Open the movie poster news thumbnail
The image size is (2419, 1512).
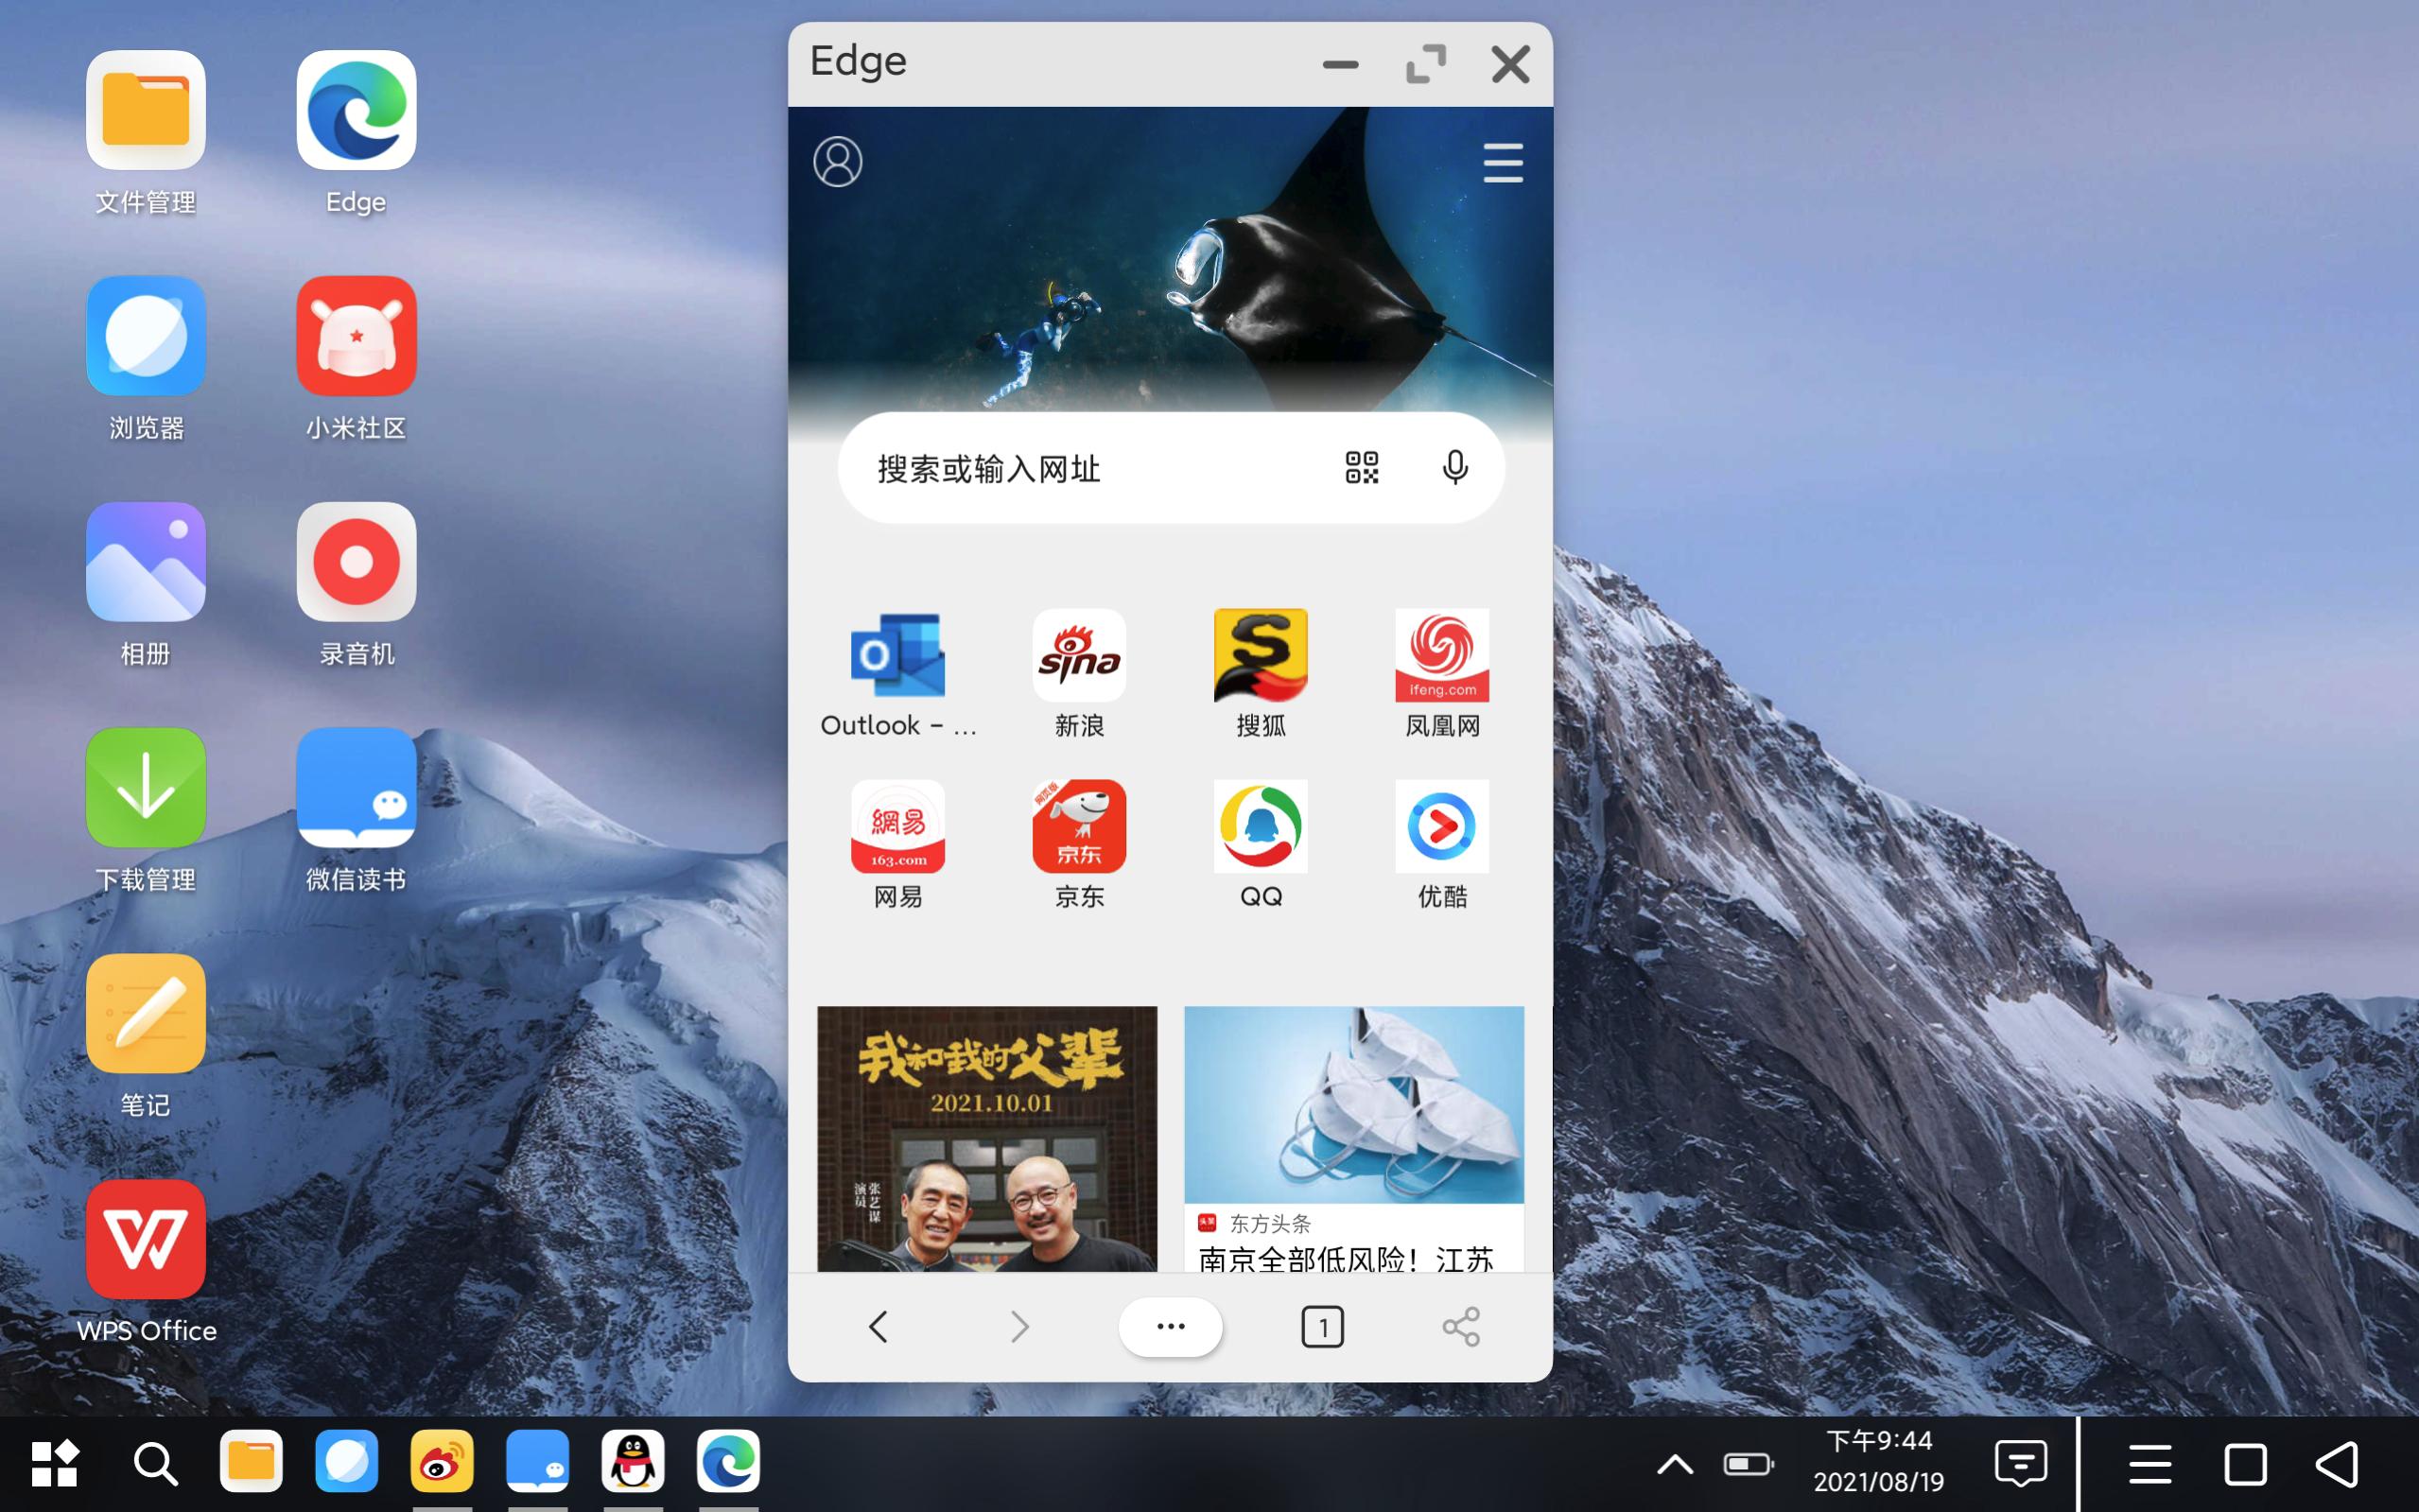(986, 1138)
